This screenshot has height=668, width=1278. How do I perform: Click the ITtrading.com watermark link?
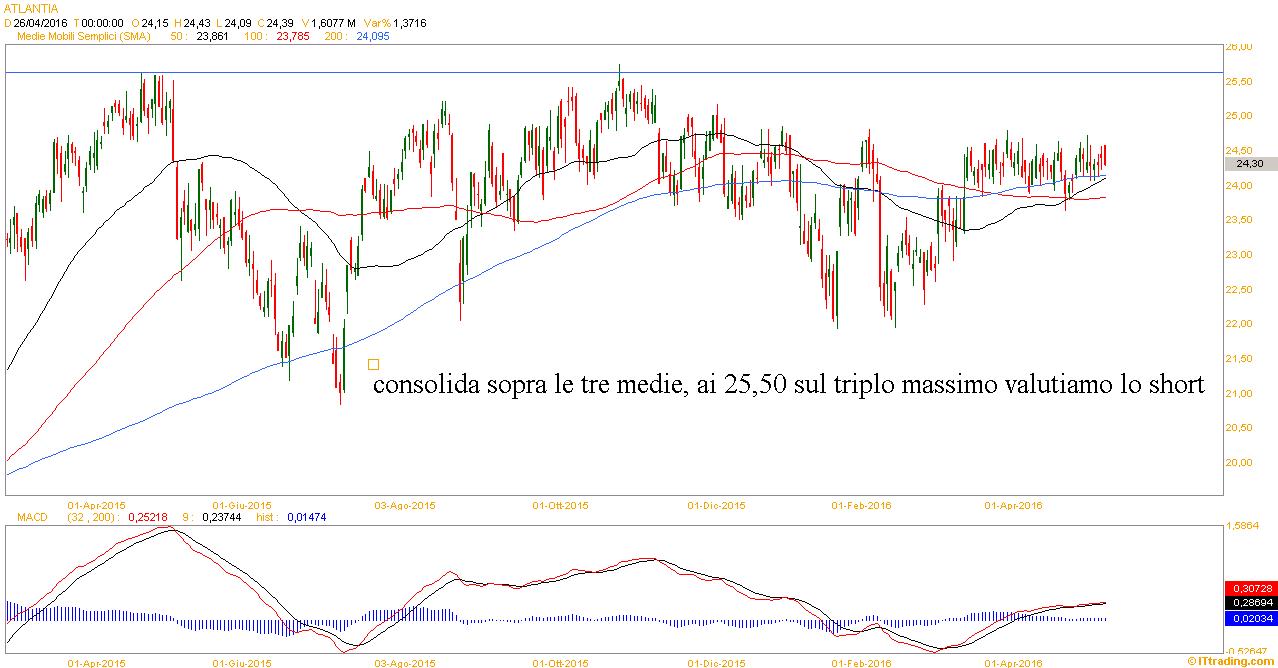[x=1233, y=661]
